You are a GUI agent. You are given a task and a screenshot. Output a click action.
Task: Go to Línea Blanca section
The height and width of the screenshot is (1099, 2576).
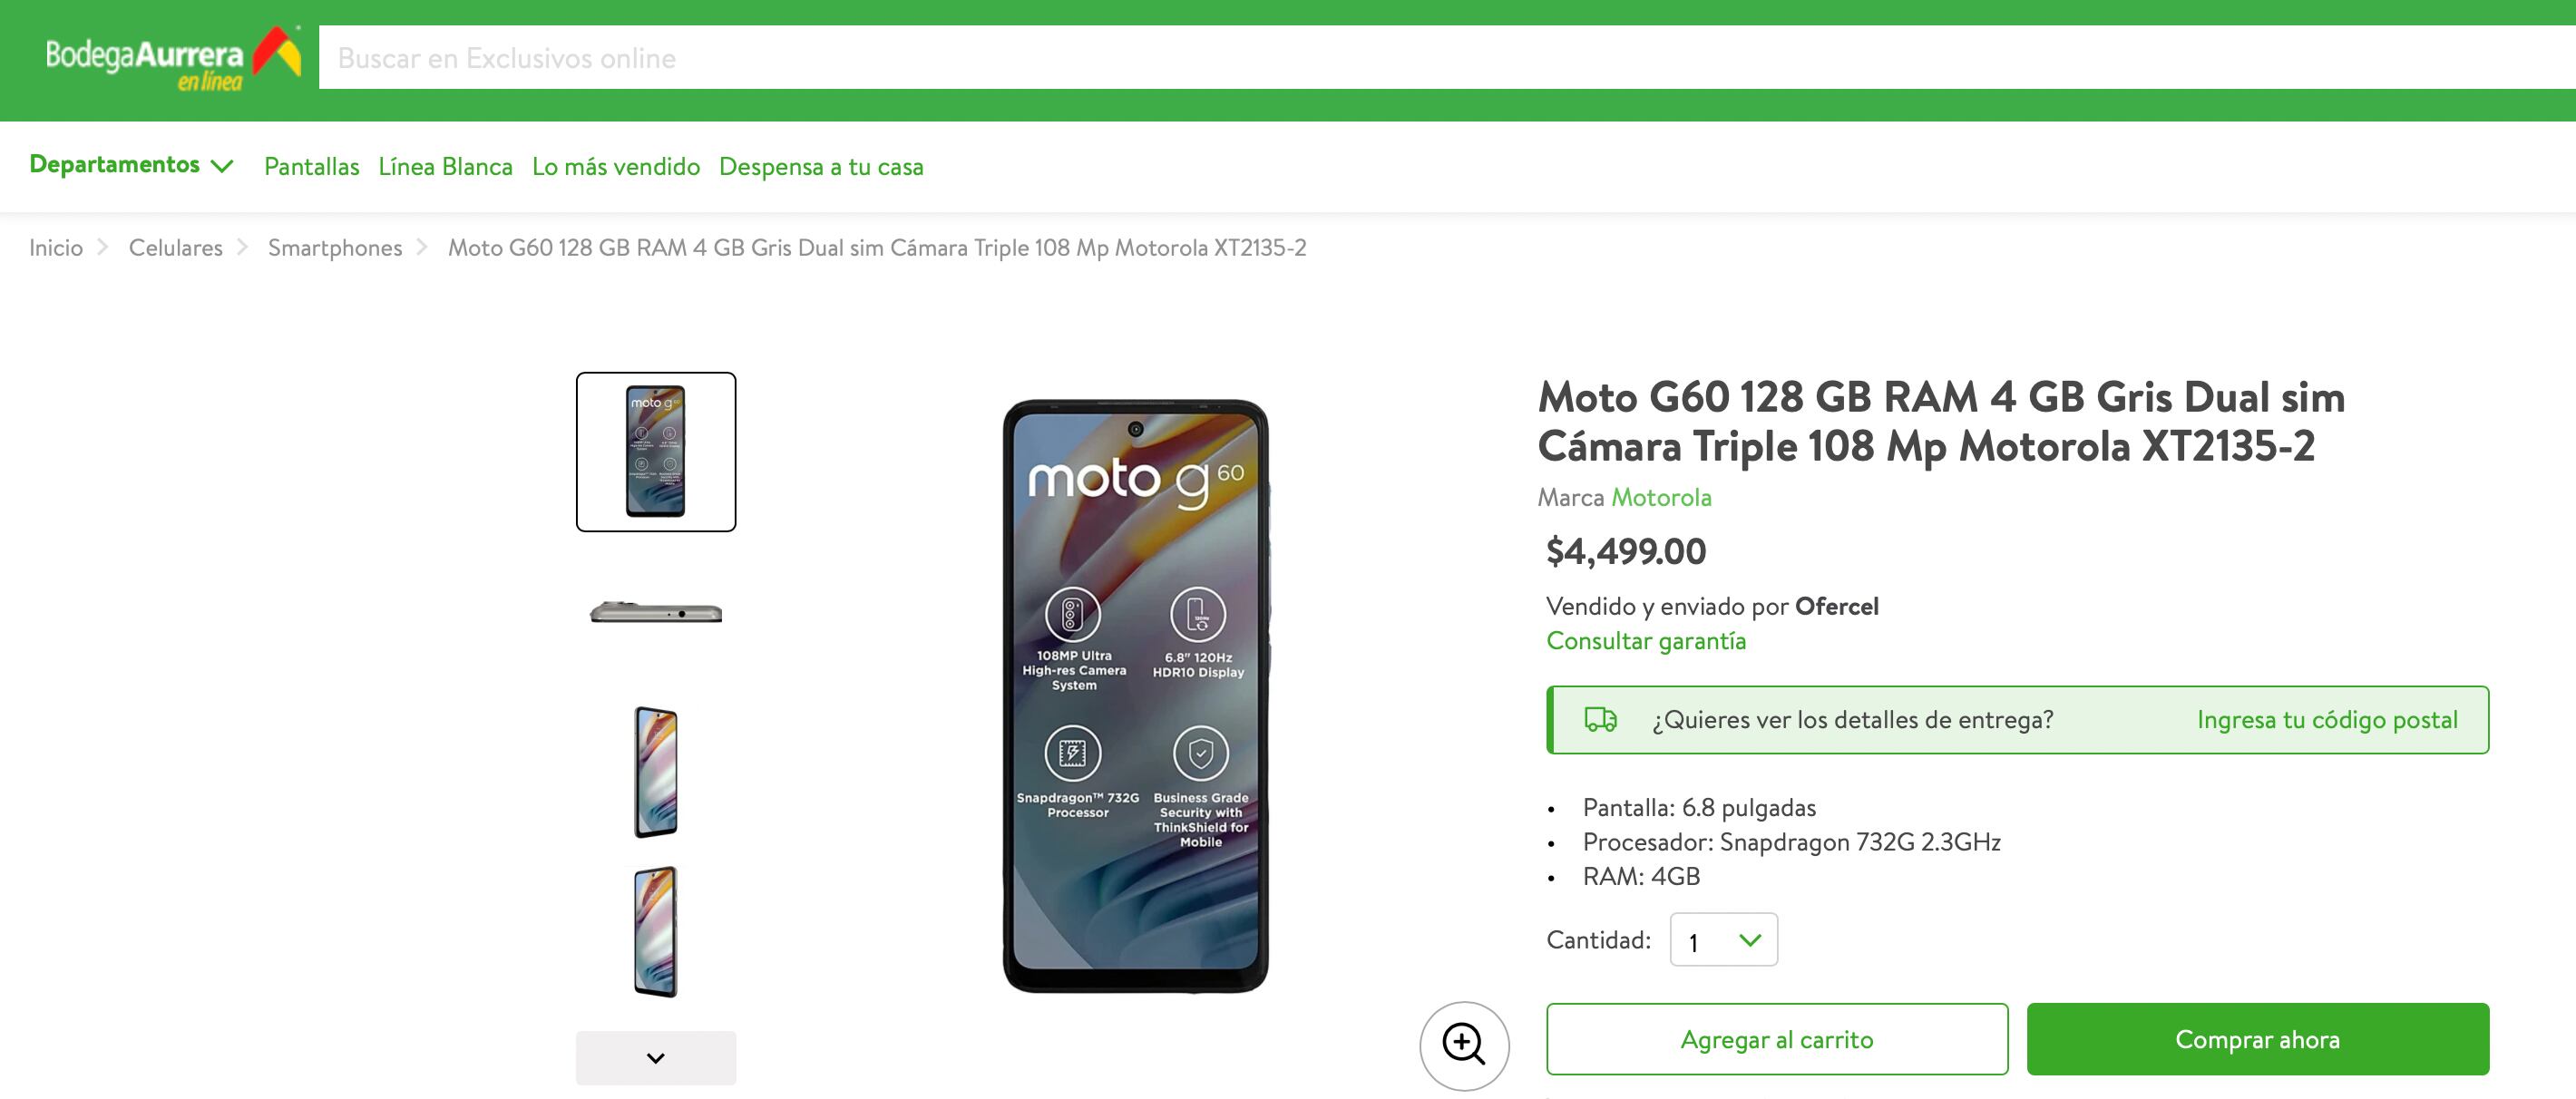point(445,167)
